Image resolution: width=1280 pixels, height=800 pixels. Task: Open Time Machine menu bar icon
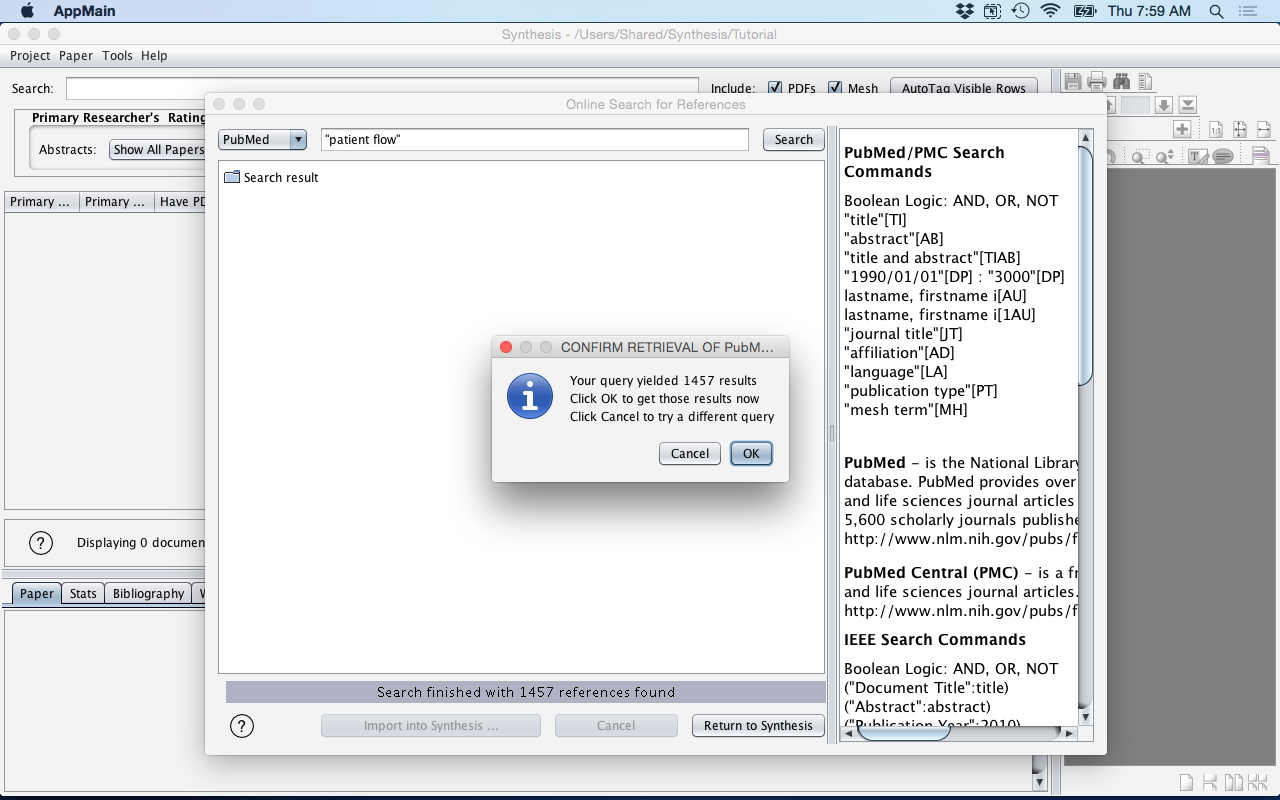coord(1020,11)
